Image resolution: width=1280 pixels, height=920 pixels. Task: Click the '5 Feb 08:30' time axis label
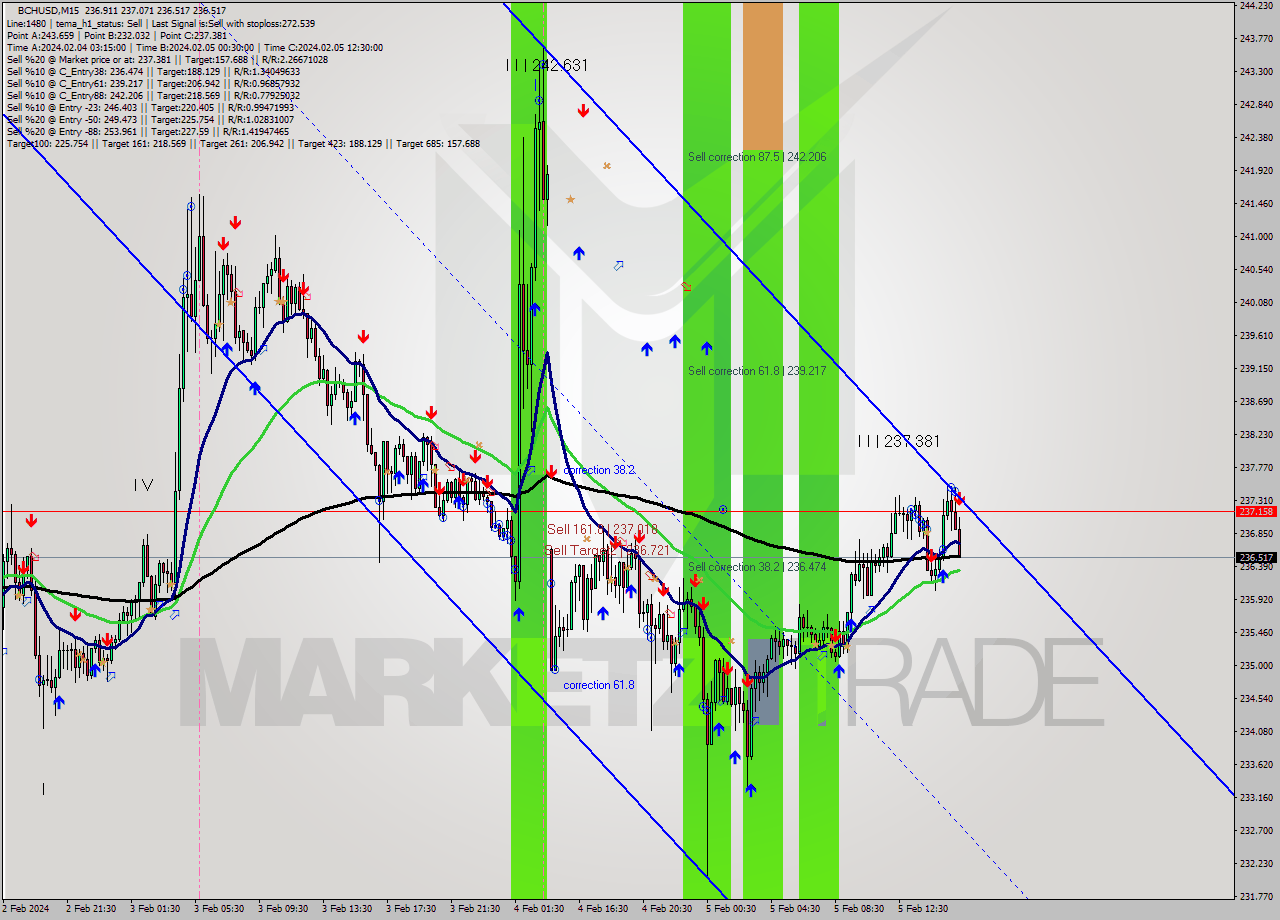[858, 909]
